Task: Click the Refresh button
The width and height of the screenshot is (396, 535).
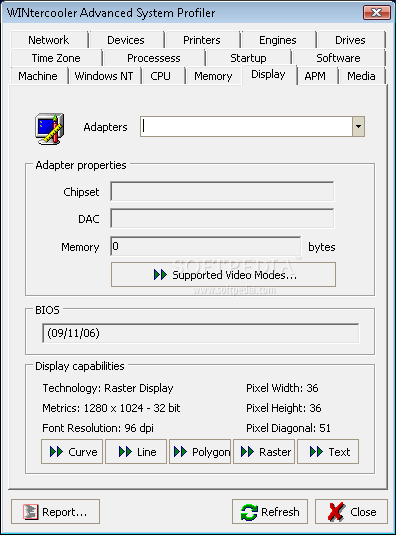Action: [x=270, y=511]
